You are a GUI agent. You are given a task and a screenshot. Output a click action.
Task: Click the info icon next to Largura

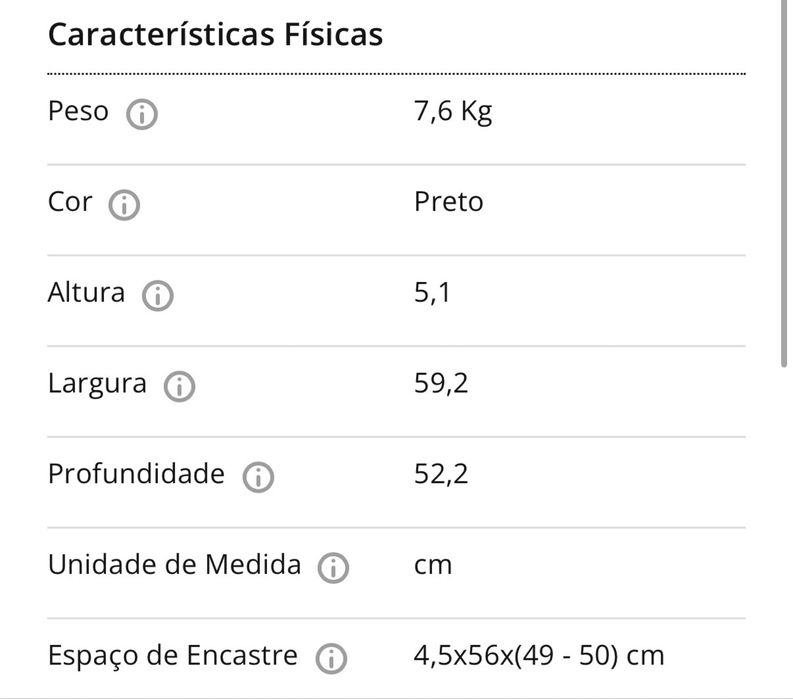coord(179,387)
